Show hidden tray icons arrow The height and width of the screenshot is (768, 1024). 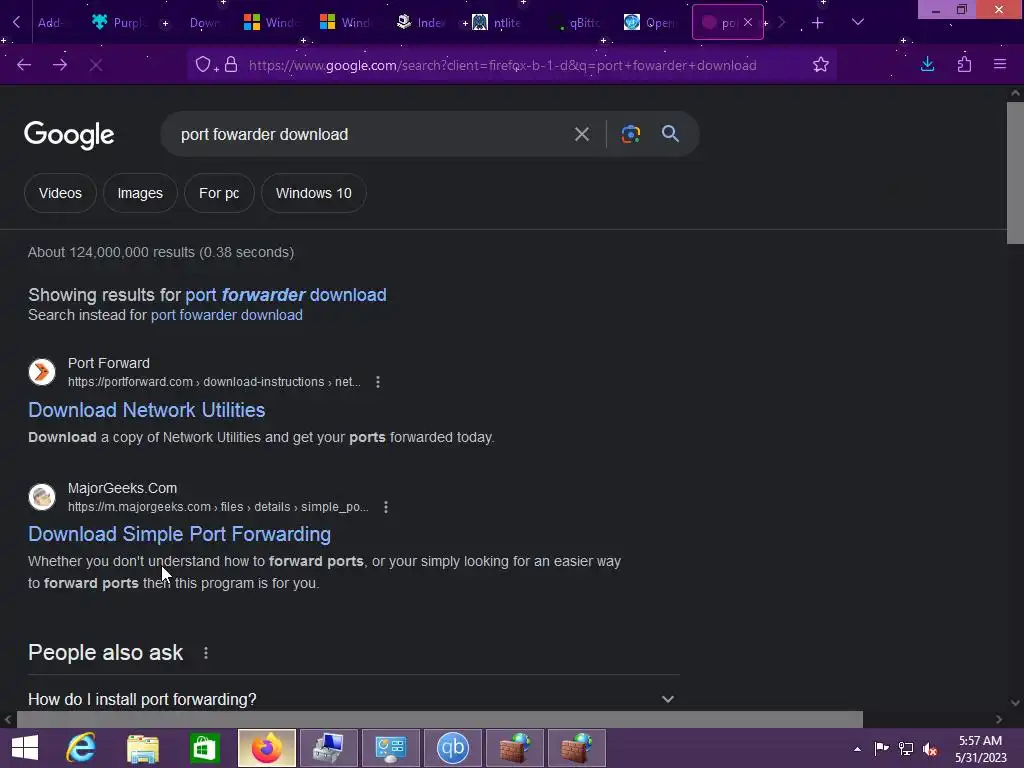(857, 749)
